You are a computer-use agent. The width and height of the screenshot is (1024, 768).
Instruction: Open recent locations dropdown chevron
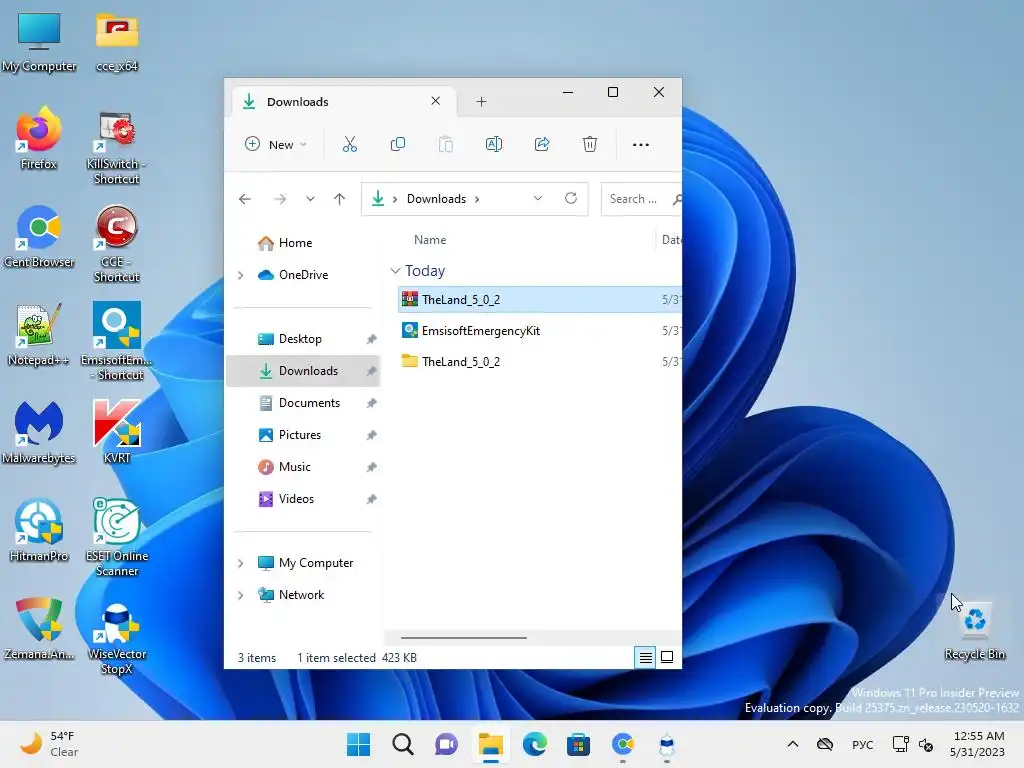click(310, 199)
